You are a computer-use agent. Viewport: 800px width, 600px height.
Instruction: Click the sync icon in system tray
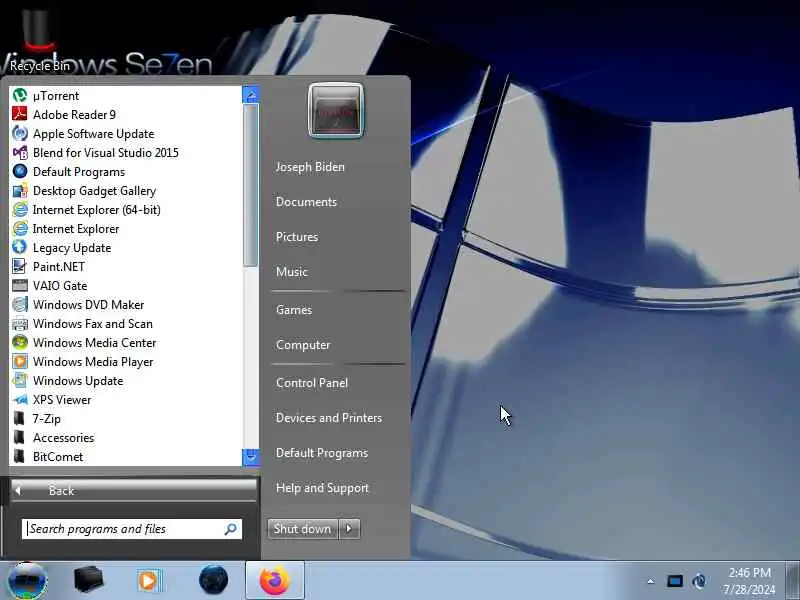pyautogui.click(x=698, y=581)
